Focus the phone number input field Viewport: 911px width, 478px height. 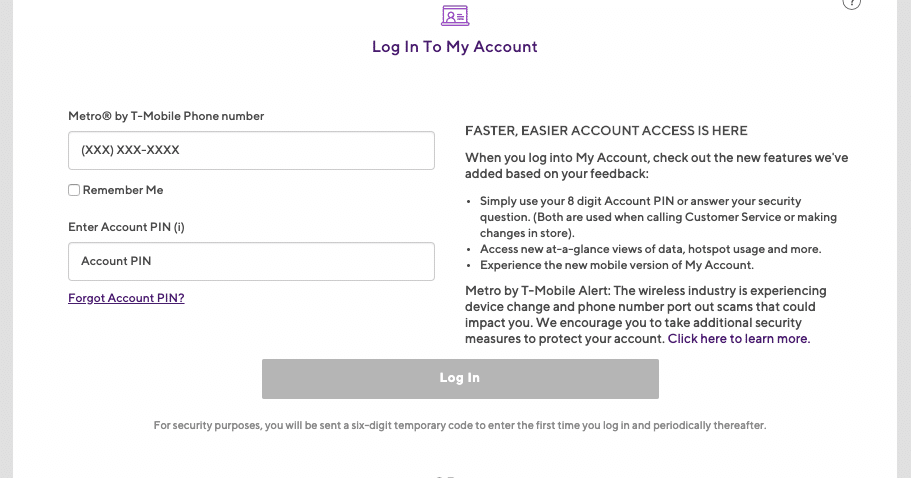pyautogui.click(x=251, y=151)
